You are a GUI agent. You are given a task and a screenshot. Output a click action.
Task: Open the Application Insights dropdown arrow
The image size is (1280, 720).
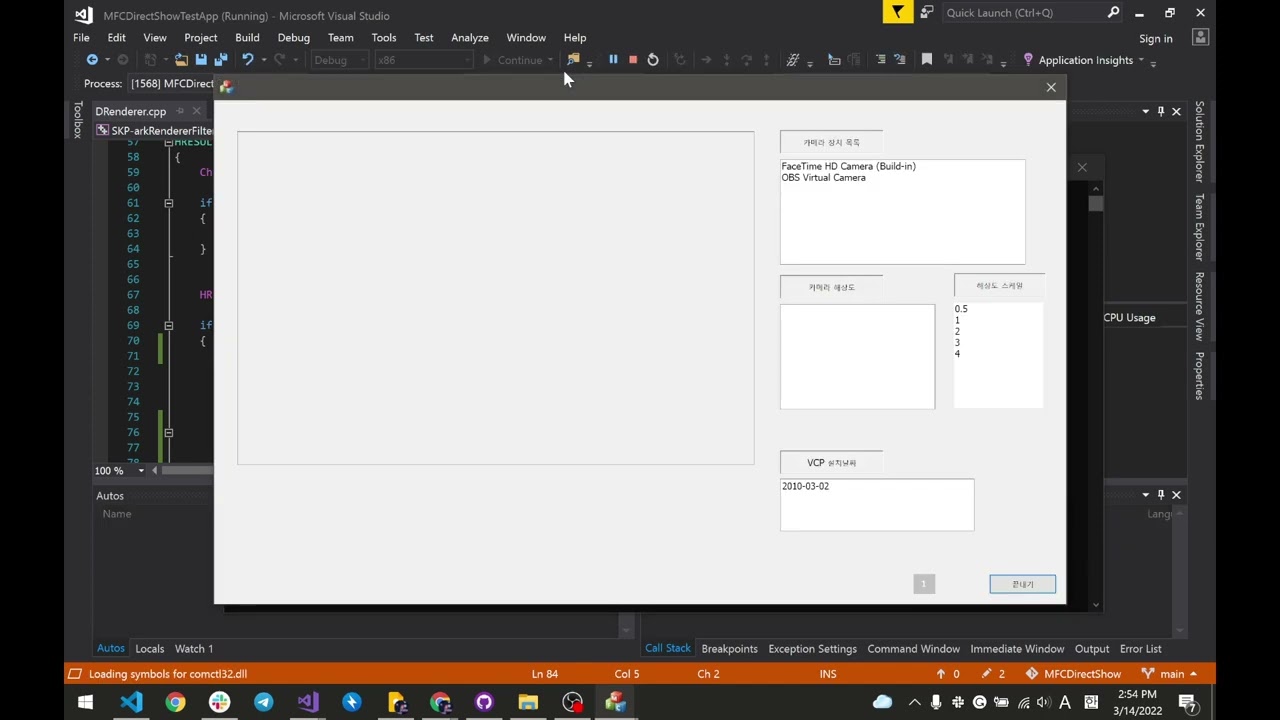click(1141, 60)
